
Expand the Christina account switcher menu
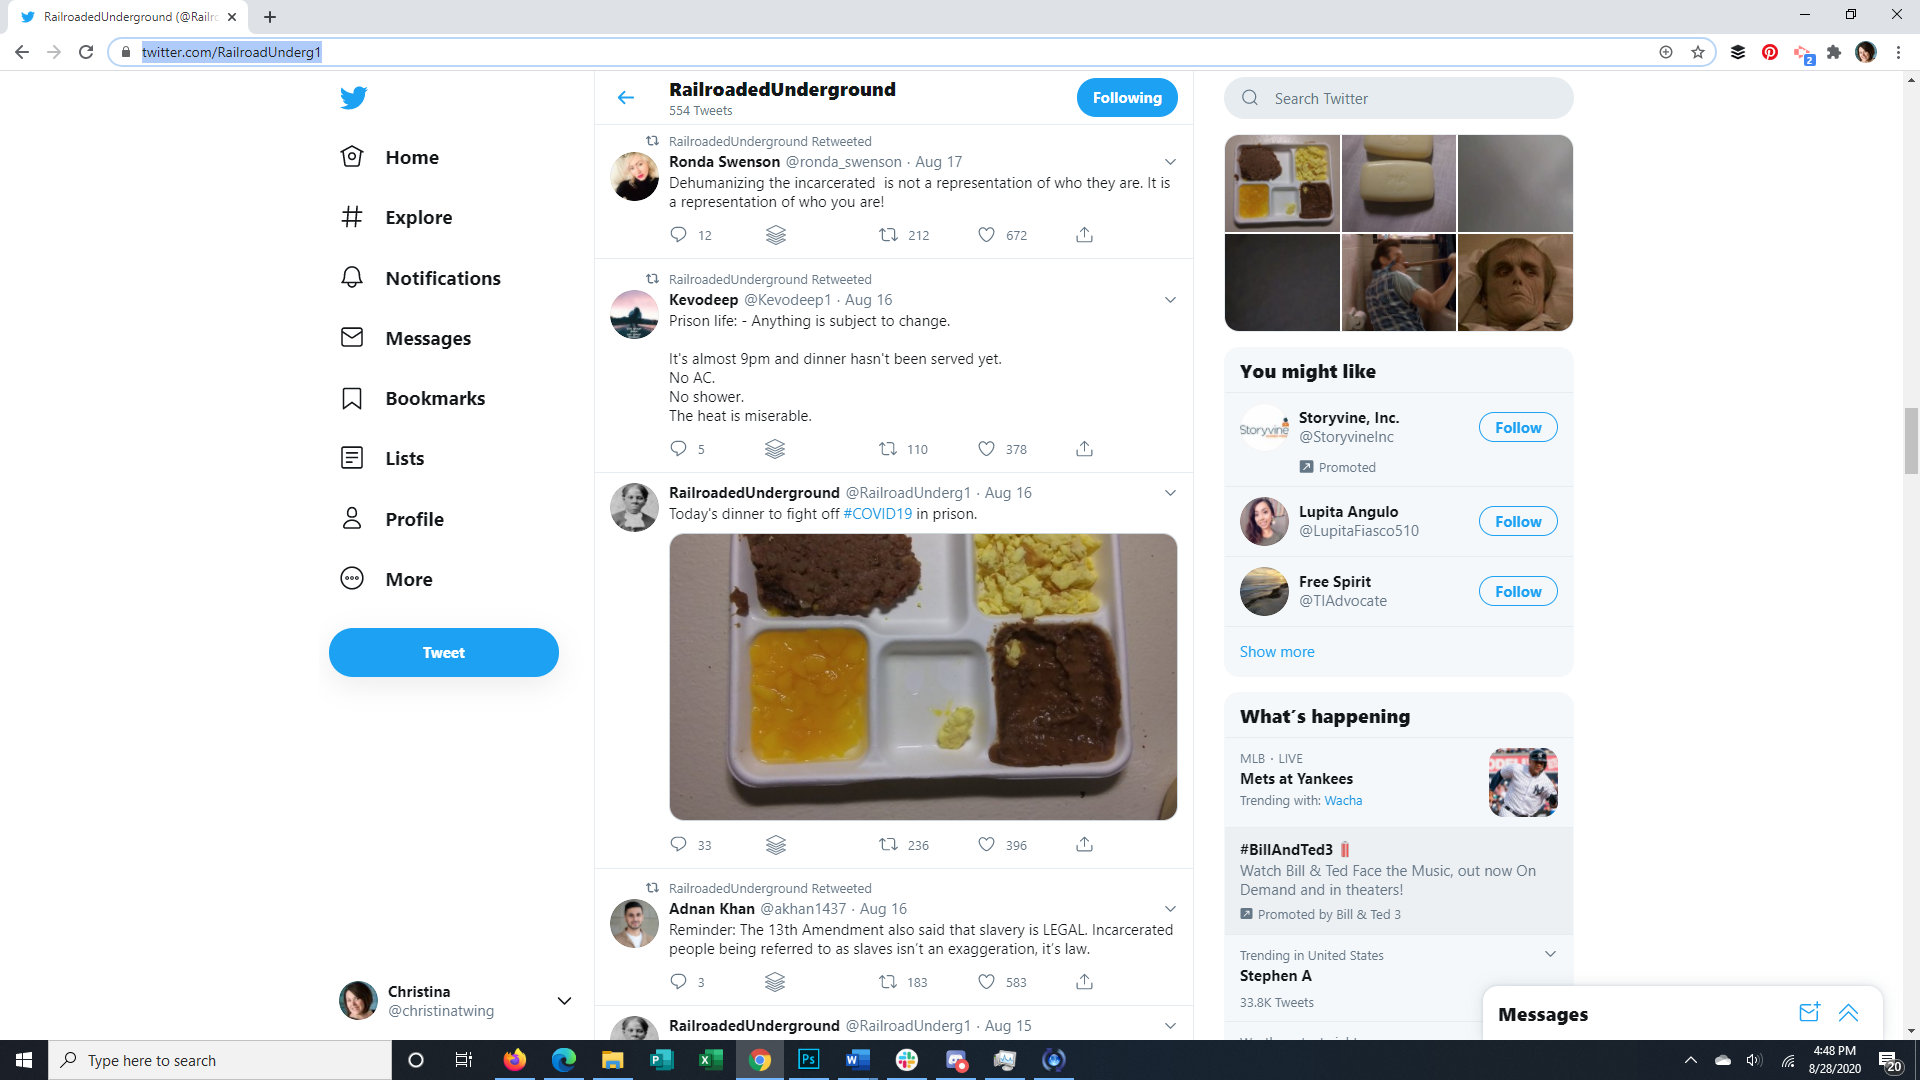564,1000
